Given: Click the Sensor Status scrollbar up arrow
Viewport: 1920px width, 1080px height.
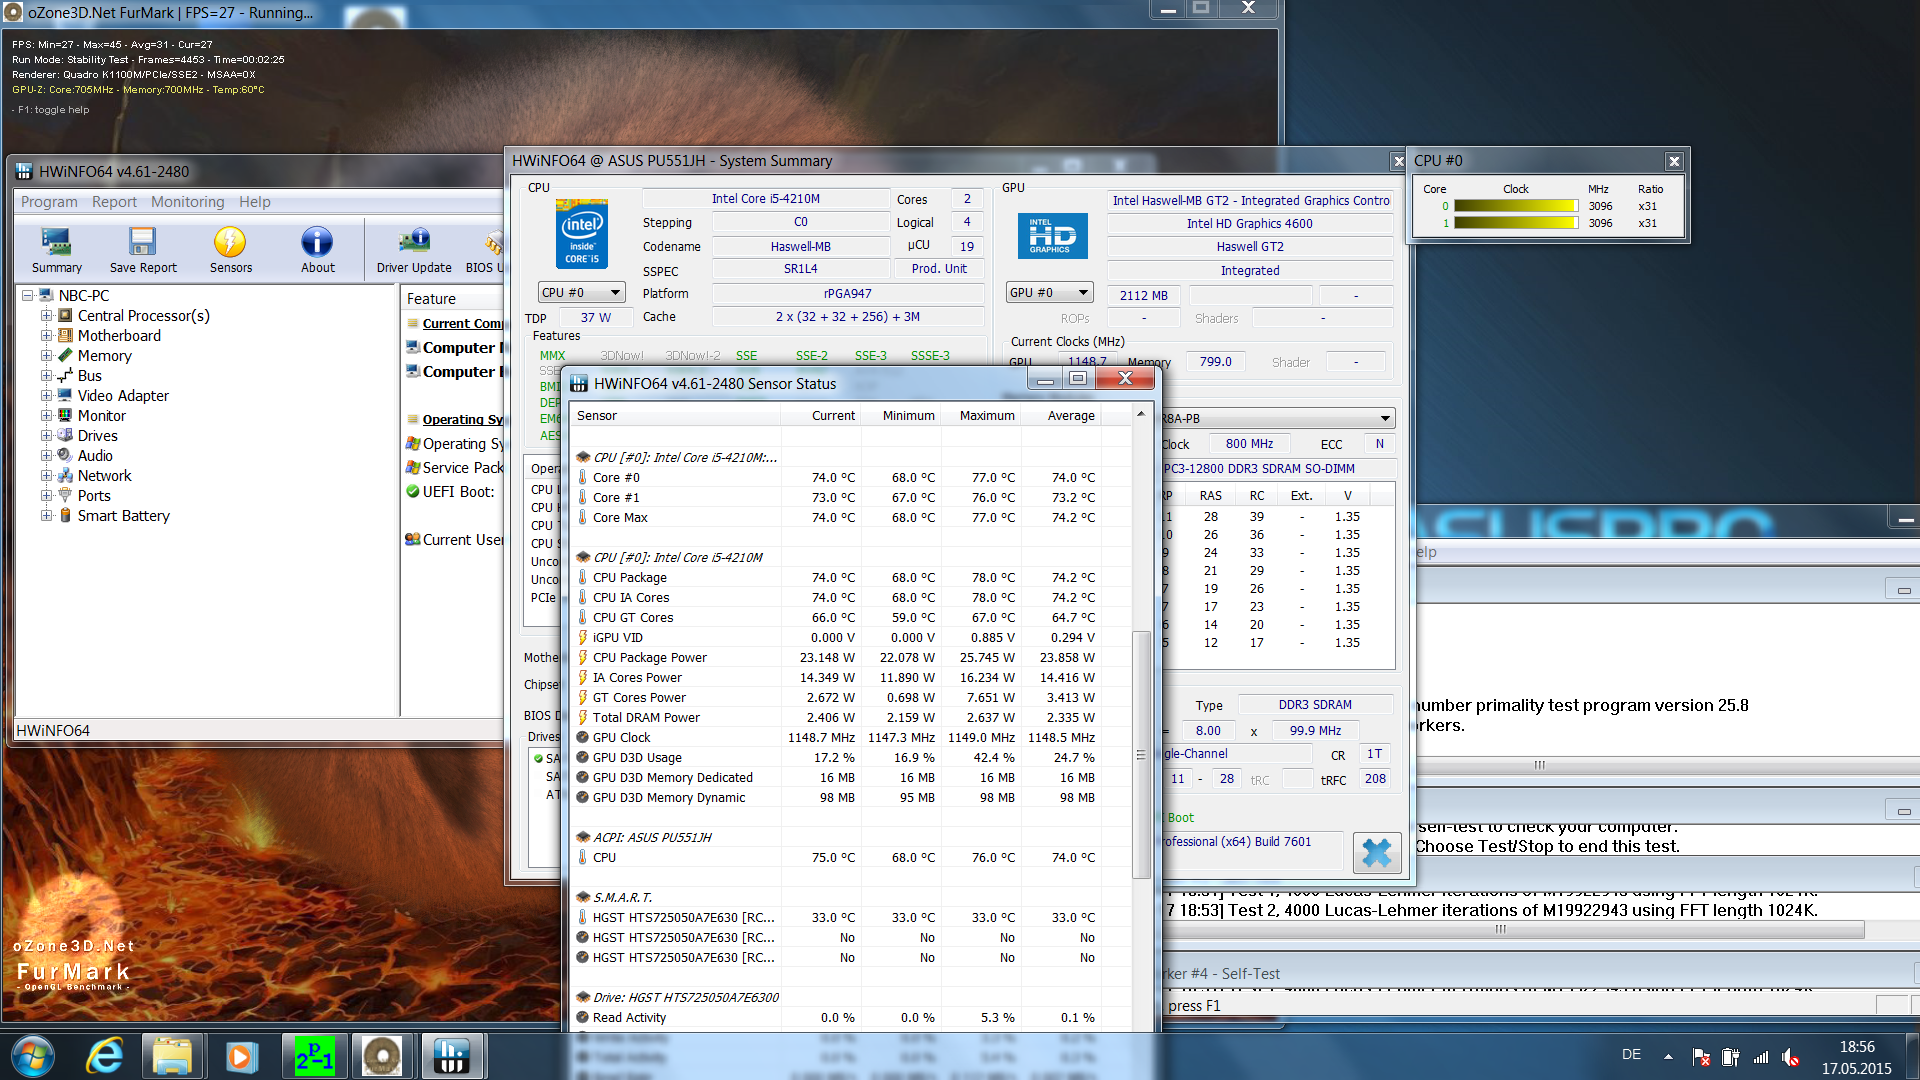Looking at the screenshot, I should (x=1140, y=414).
